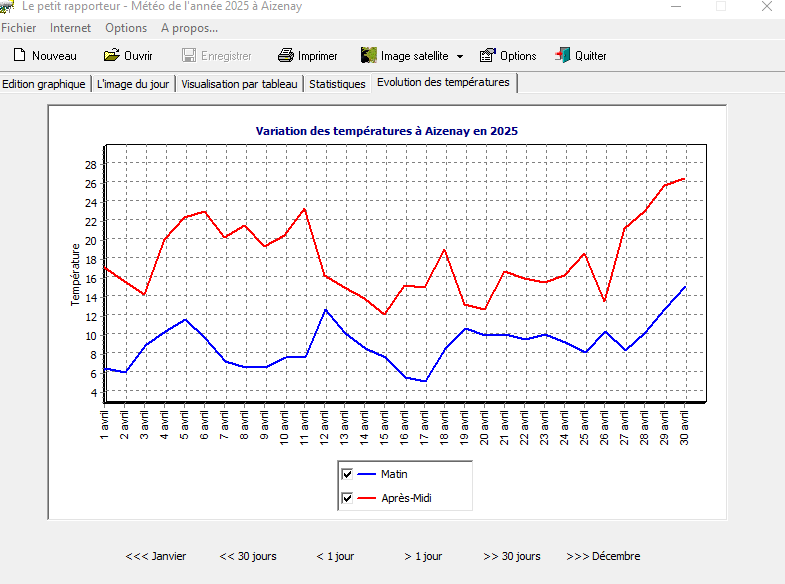Open the Options toolbar icon
This screenshot has height=584, width=785.
487,56
